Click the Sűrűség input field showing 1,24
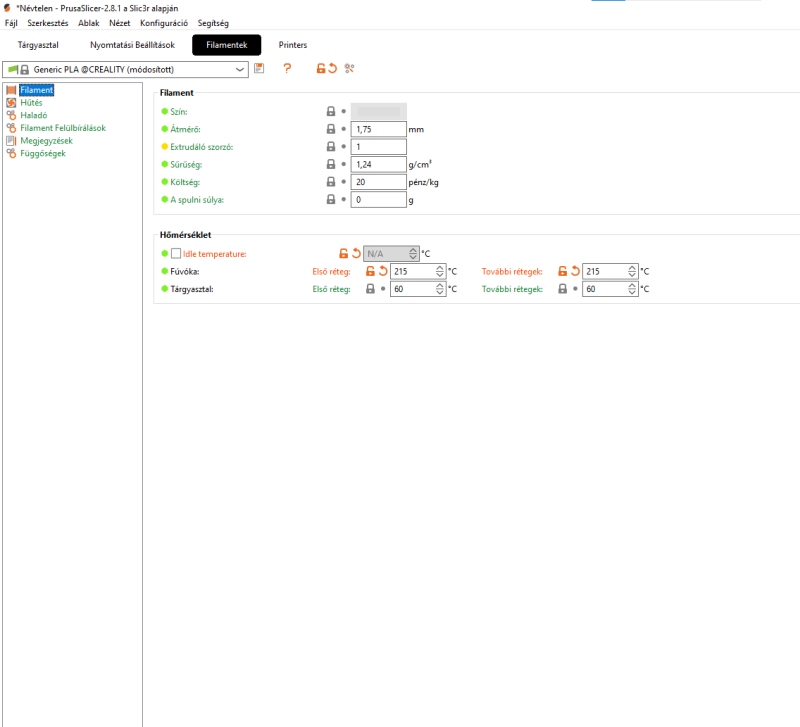This screenshot has height=727, width=800. (x=379, y=164)
